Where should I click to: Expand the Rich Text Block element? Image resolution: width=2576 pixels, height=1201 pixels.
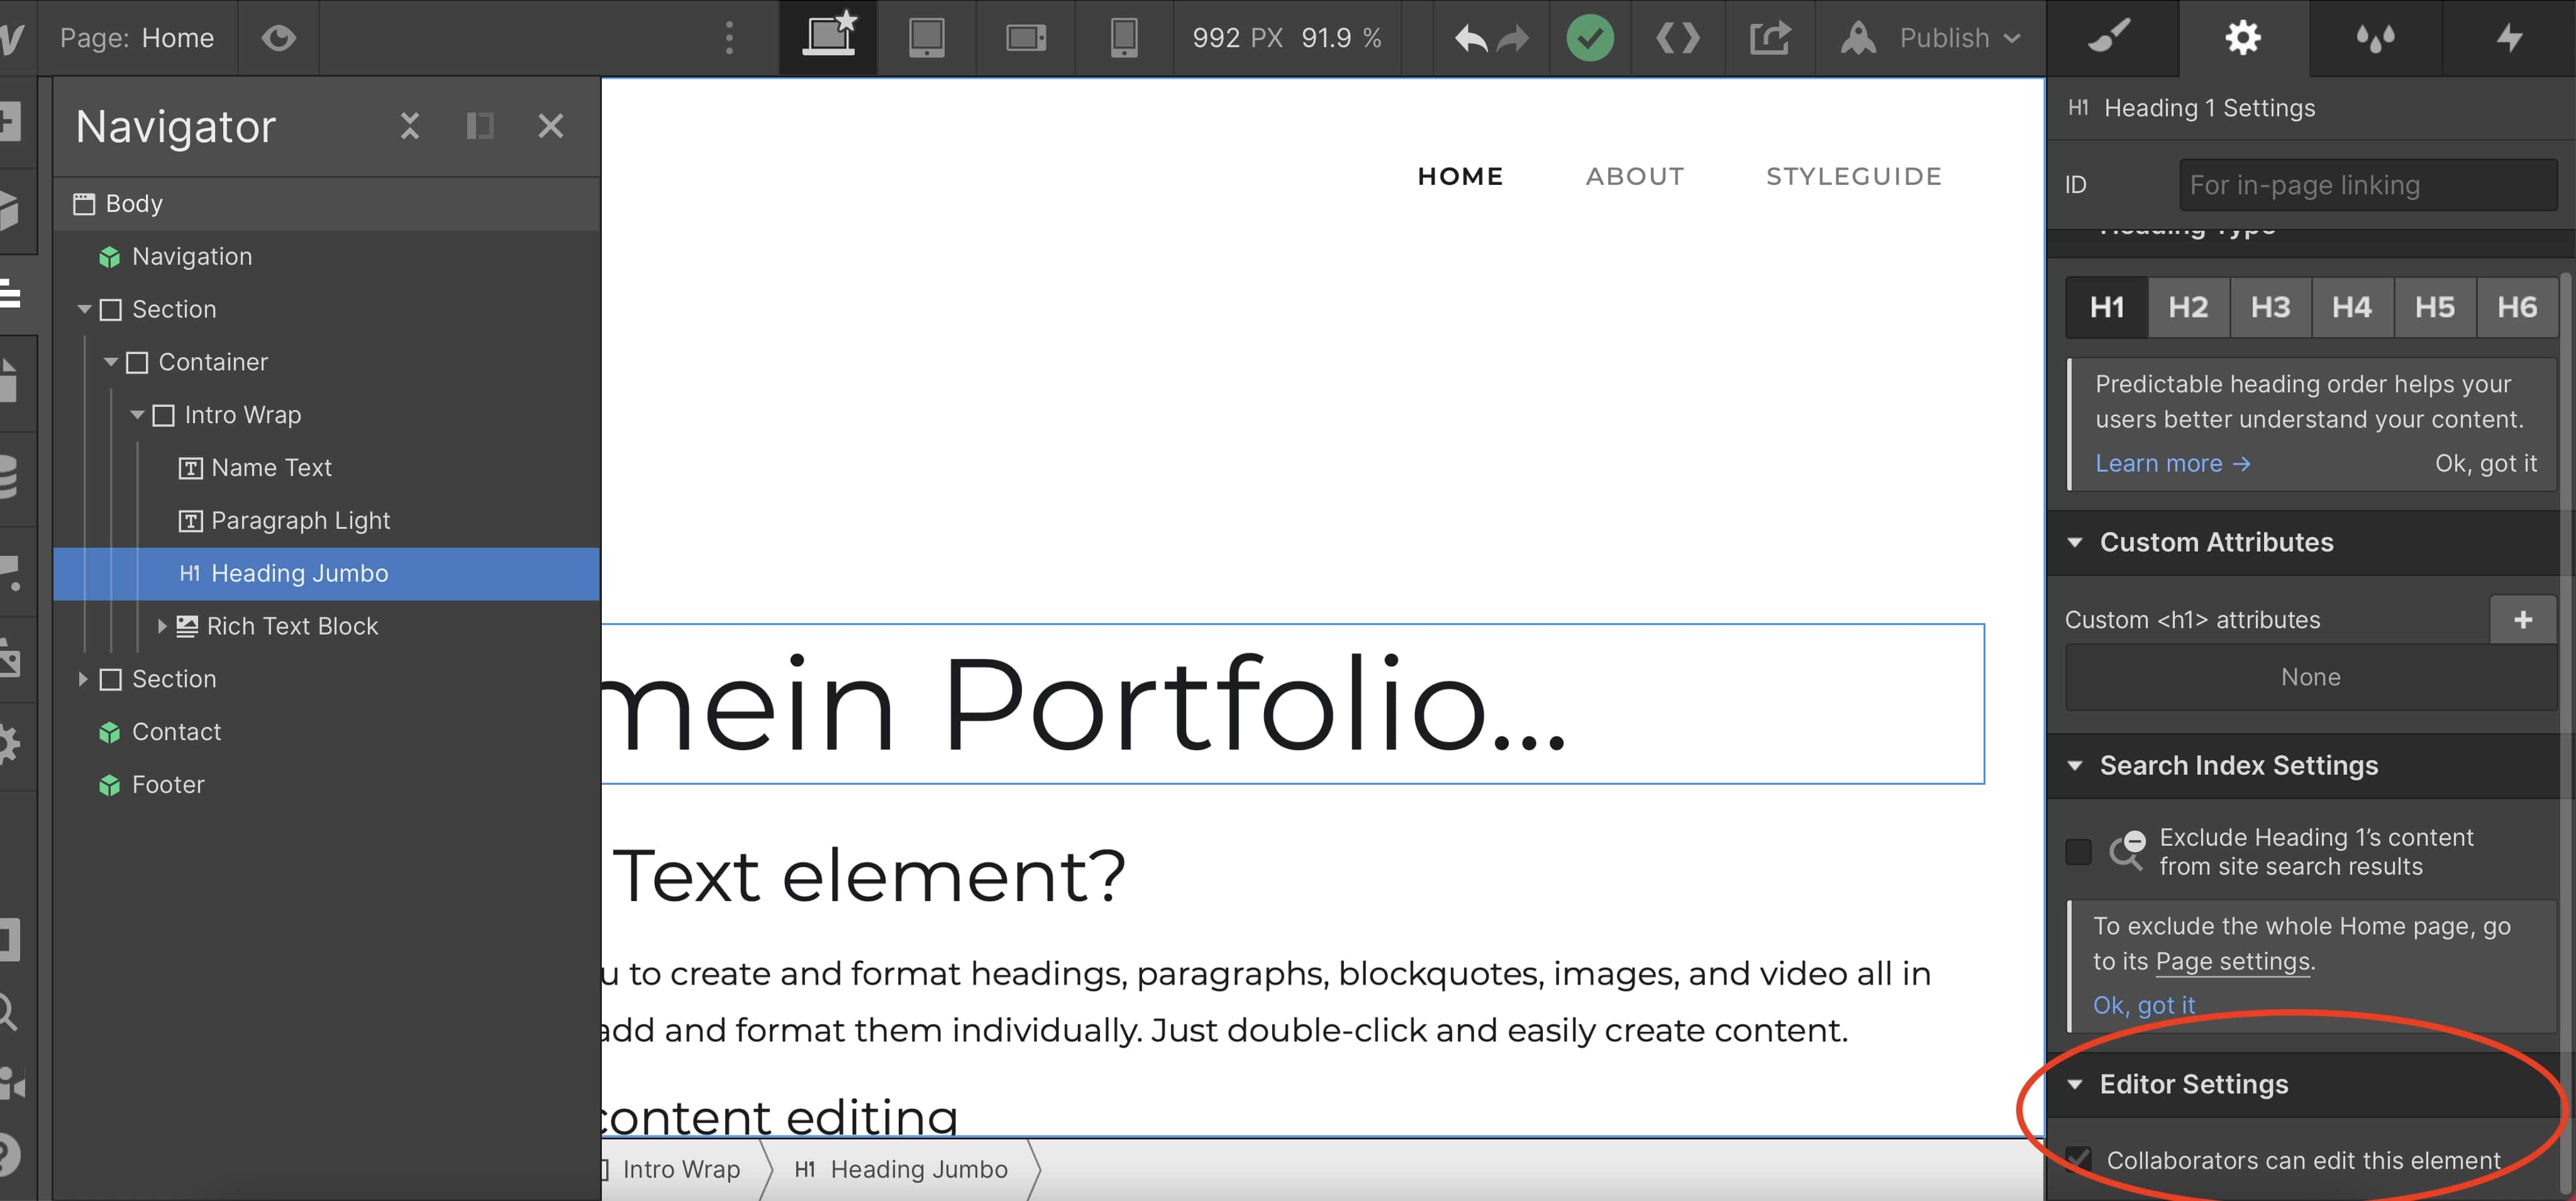pyautogui.click(x=163, y=627)
